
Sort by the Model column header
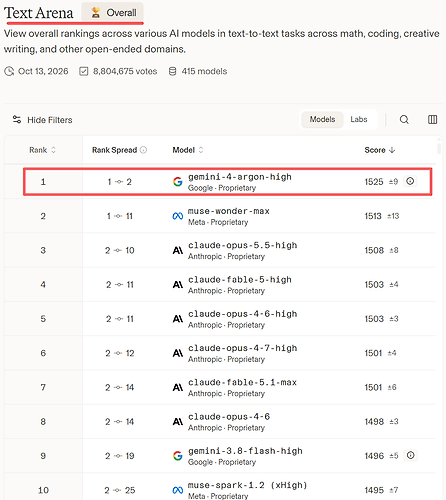point(188,150)
